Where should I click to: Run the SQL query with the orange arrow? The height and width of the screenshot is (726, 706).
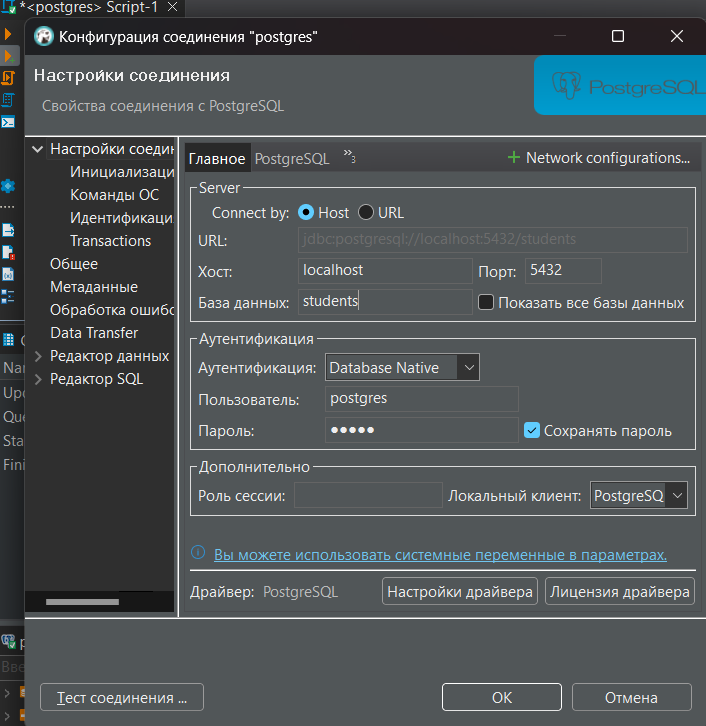tap(7, 34)
